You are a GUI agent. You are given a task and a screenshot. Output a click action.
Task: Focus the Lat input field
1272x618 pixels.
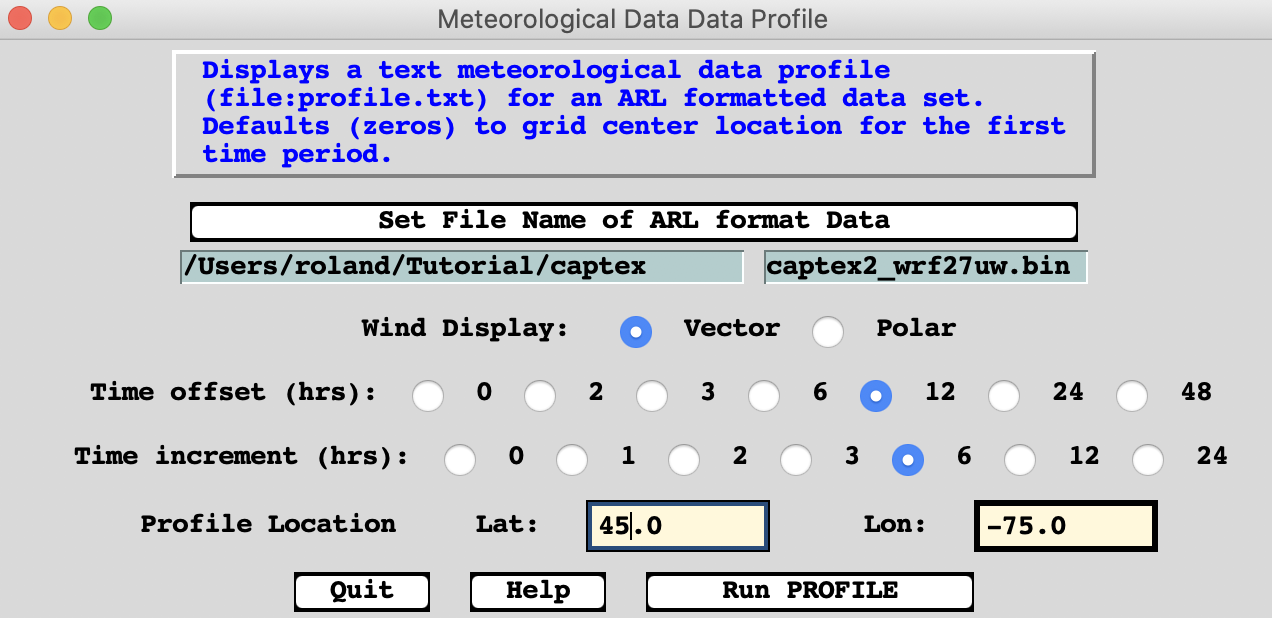click(677, 526)
